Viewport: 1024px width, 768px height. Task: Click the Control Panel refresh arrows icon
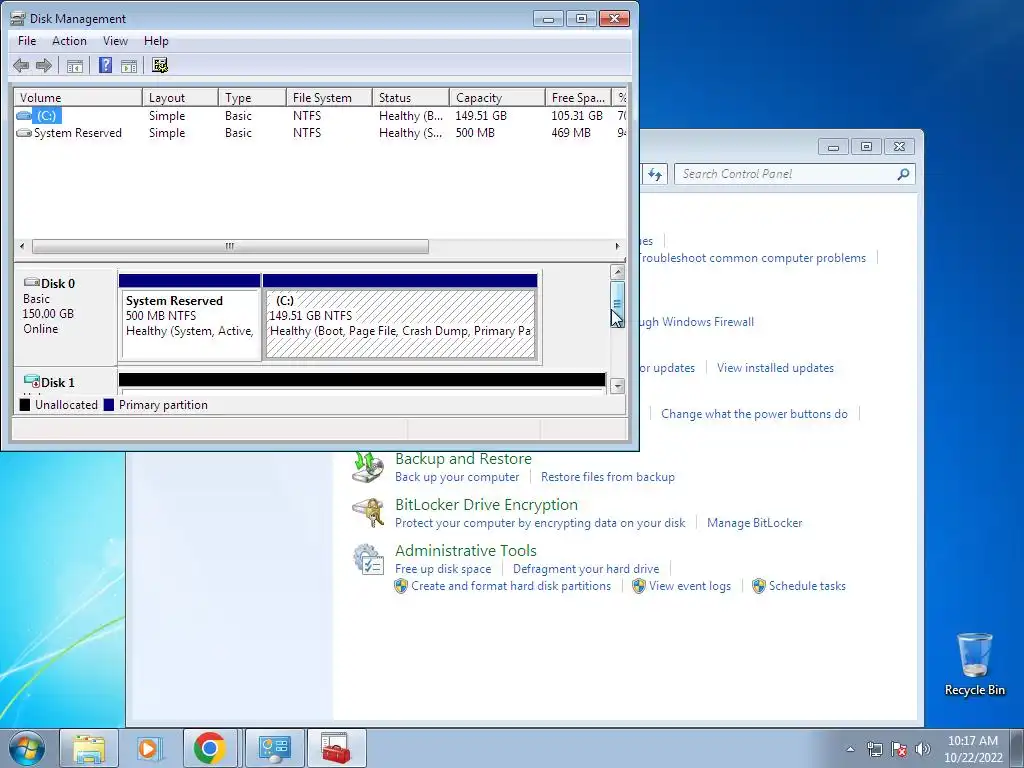655,174
